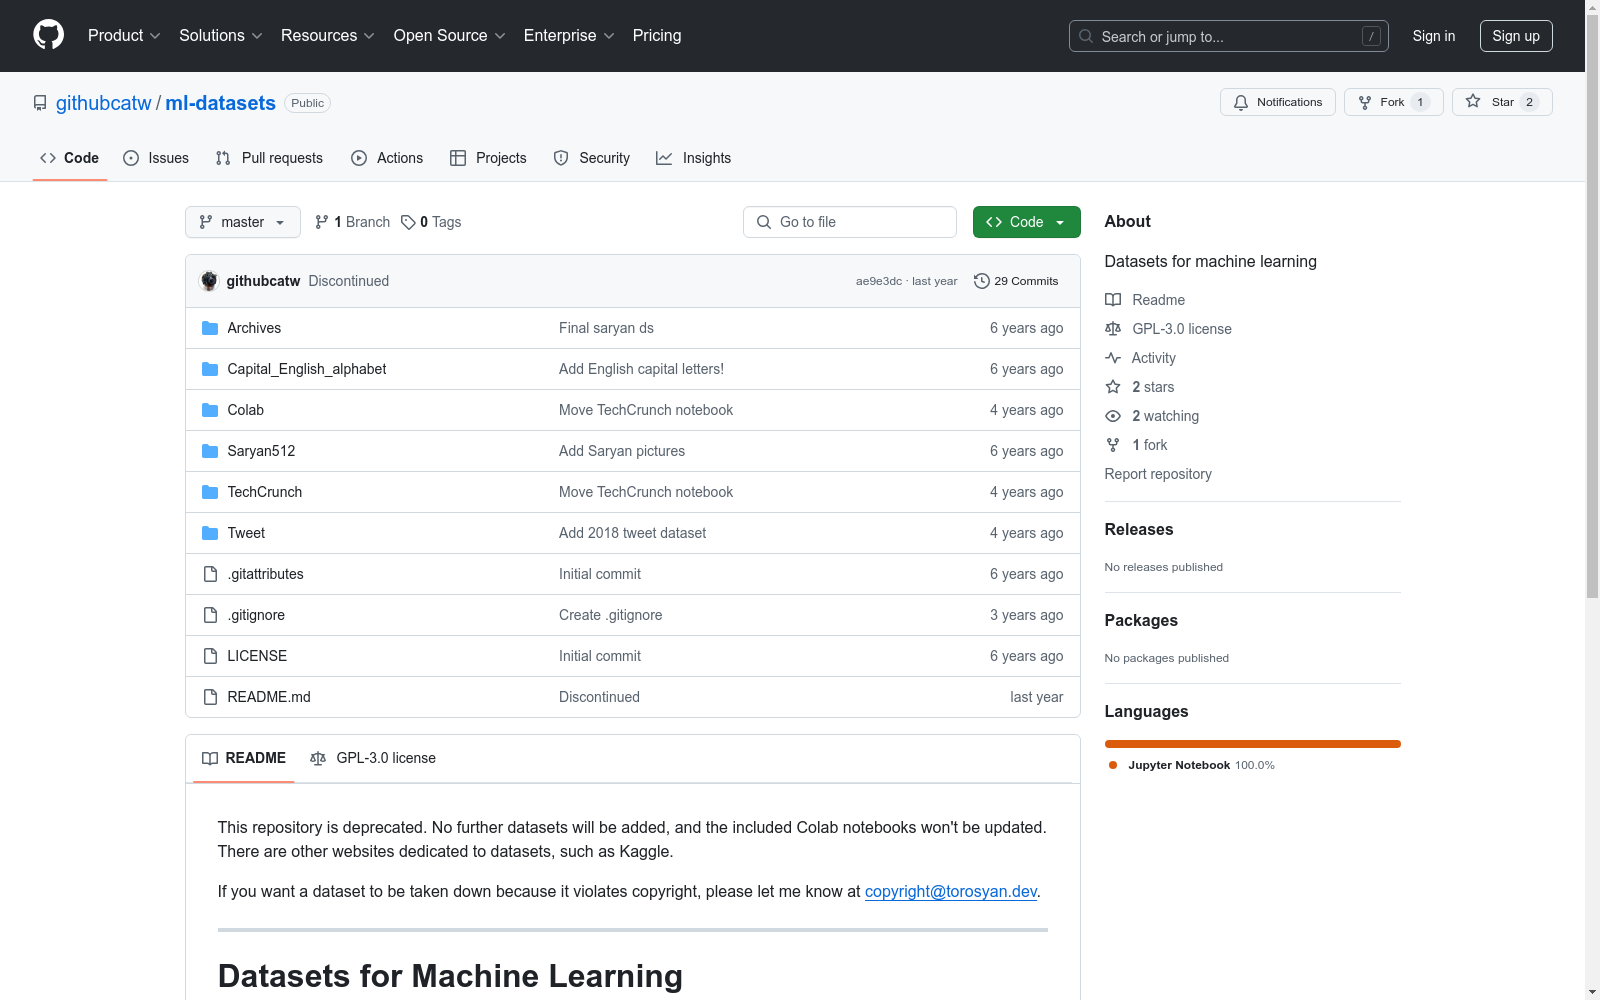Open the githubcatw owner link
The image size is (1600, 1000).
[104, 103]
